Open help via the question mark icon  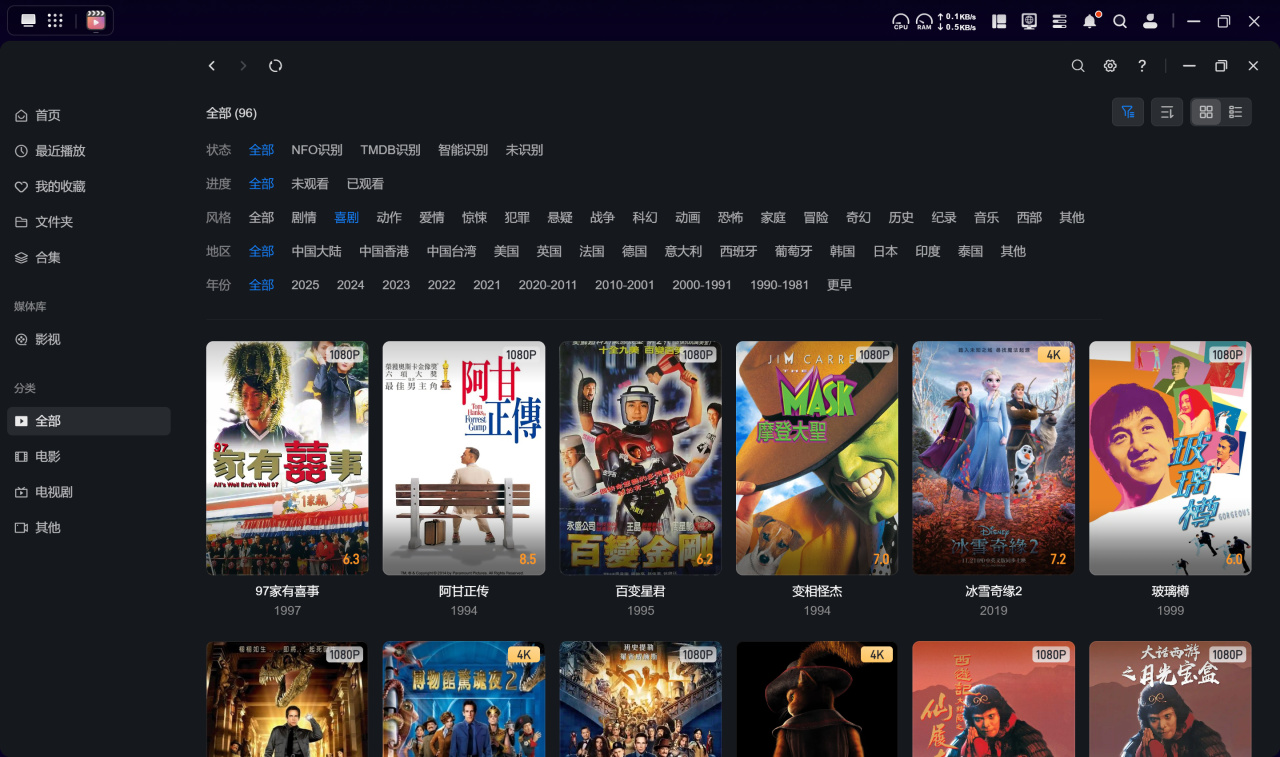1142,66
